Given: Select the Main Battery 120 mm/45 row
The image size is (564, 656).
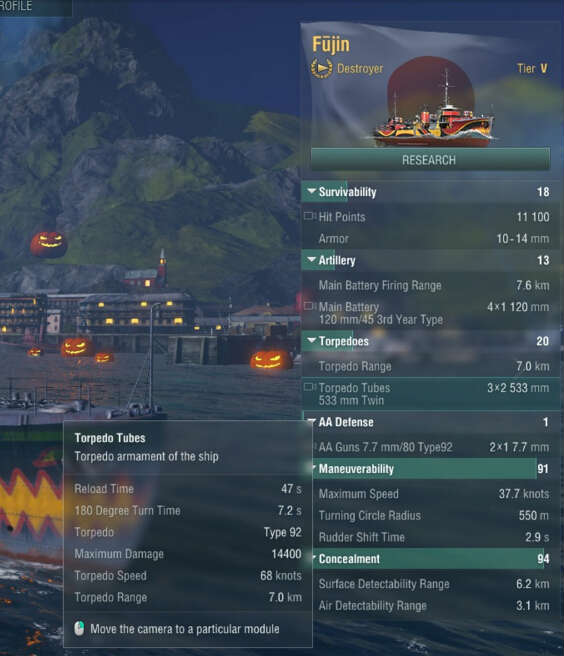Looking at the screenshot, I should (431, 313).
